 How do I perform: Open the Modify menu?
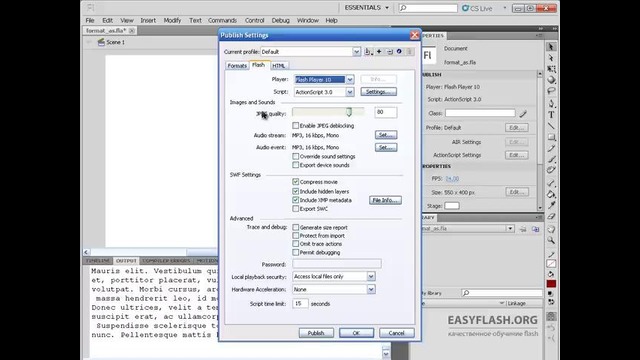click(172, 20)
